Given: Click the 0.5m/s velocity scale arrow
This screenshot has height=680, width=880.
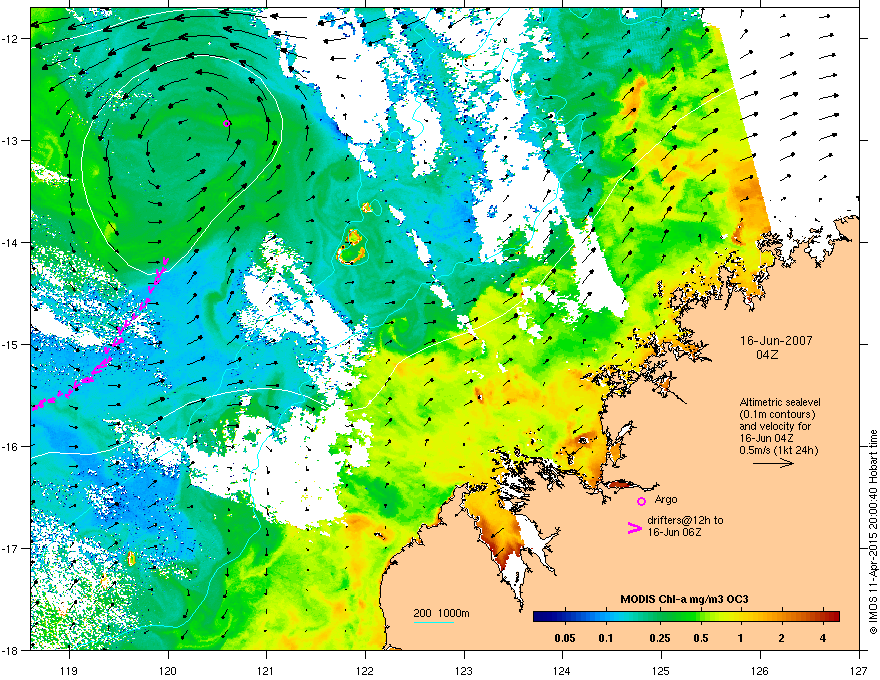Looking at the screenshot, I should pos(773,463).
